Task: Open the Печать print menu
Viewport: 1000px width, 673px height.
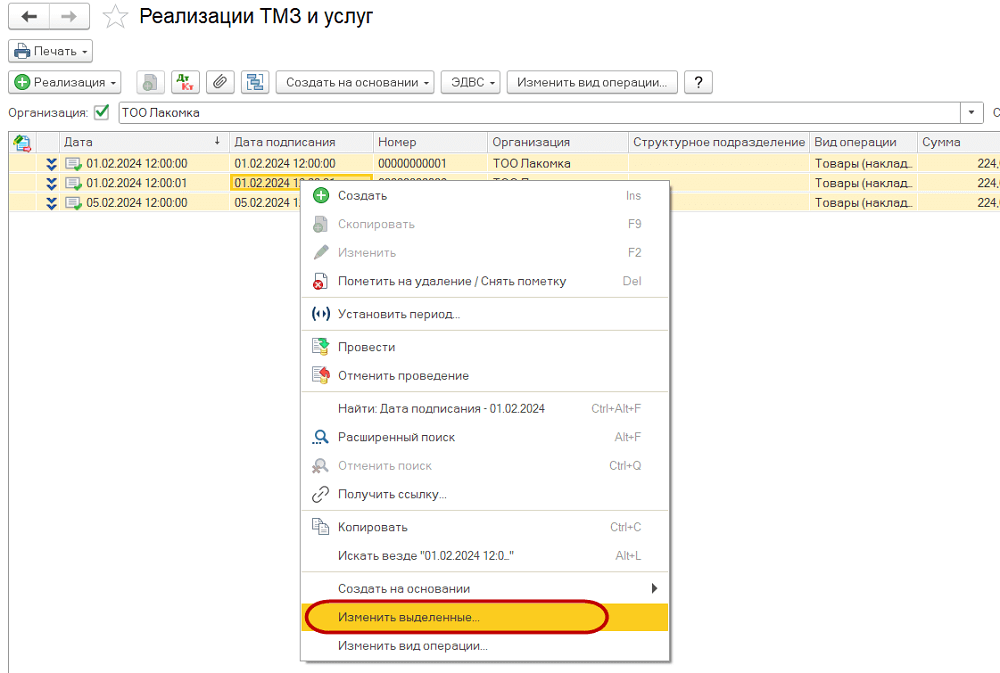Action: [50, 51]
